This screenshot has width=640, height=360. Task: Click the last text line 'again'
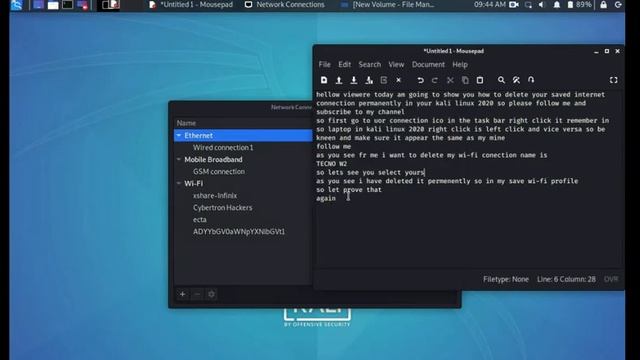(326, 198)
